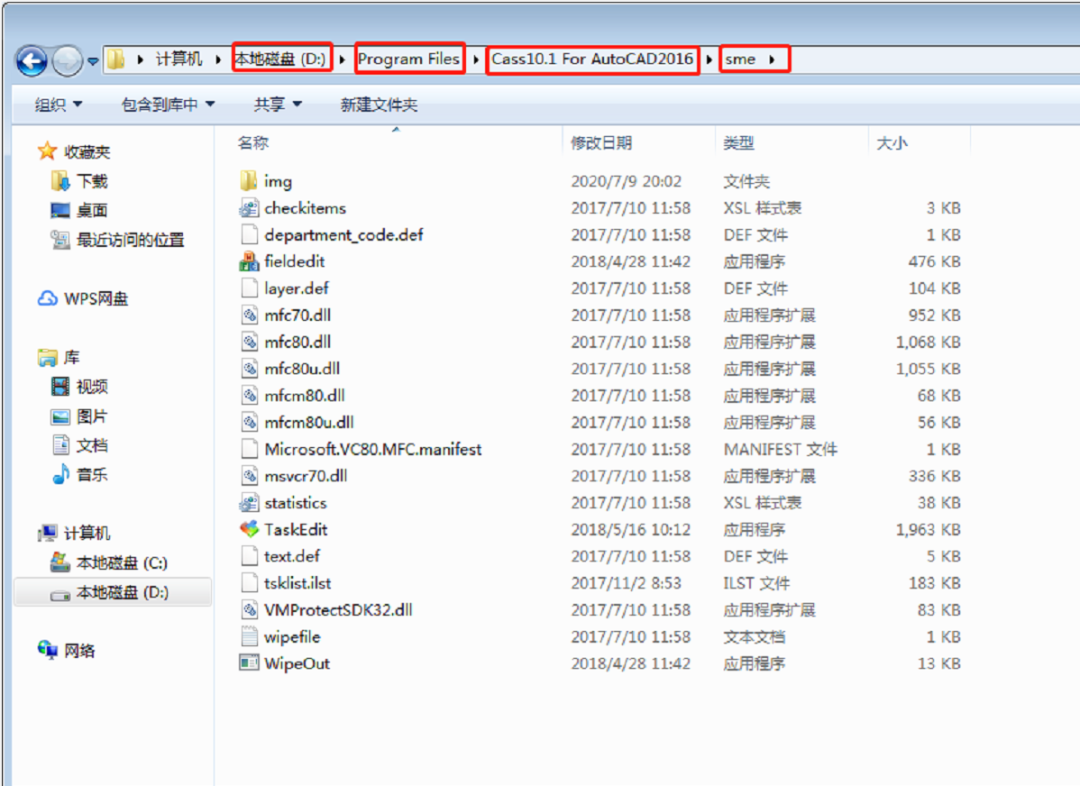The image size is (1080, 786).
Task: Select statistics XSL file icon
Action: point(249,504)
